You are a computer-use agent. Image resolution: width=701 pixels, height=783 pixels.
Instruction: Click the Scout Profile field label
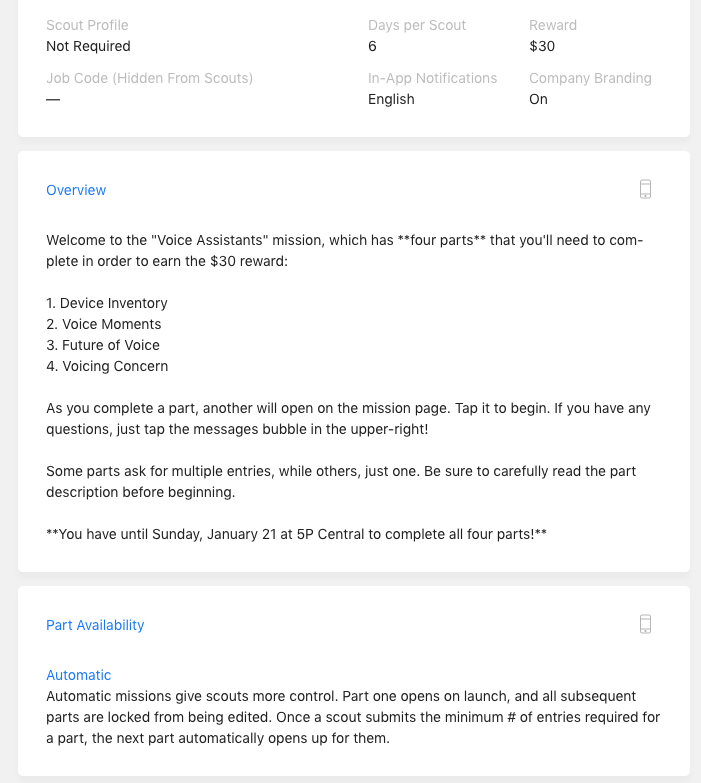click(x=87, y=25)
